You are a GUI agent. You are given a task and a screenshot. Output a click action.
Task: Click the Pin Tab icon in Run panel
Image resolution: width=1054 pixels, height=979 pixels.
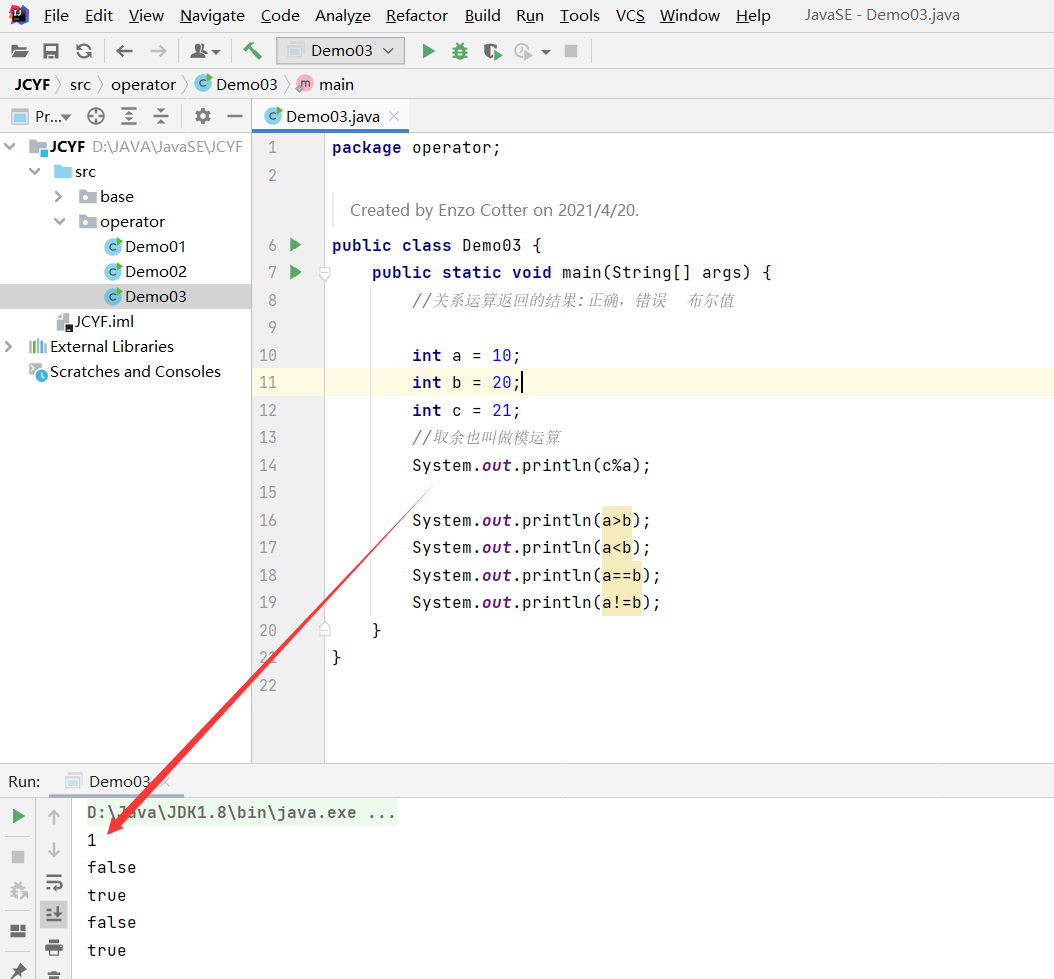pos(19,970)
